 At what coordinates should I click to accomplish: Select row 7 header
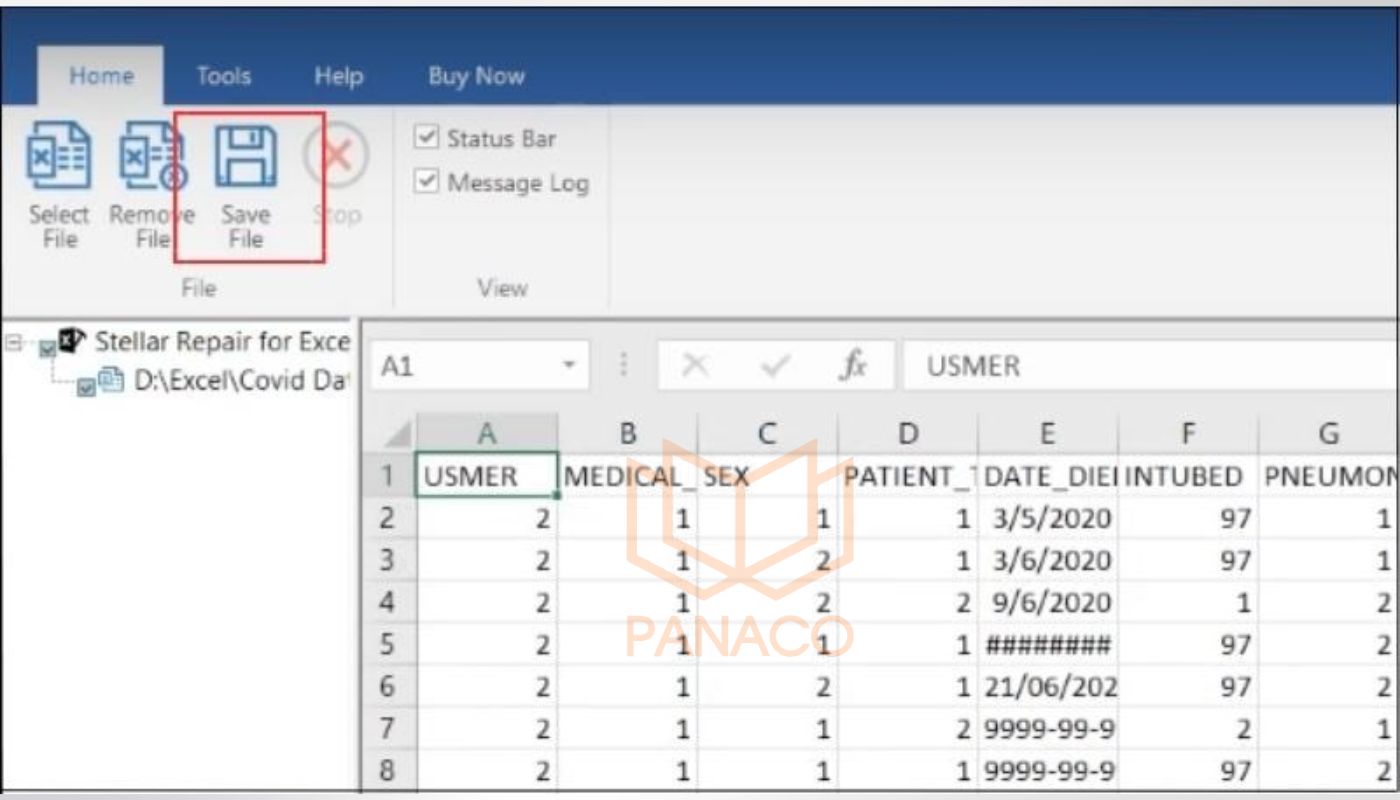[x=387, y=728]
